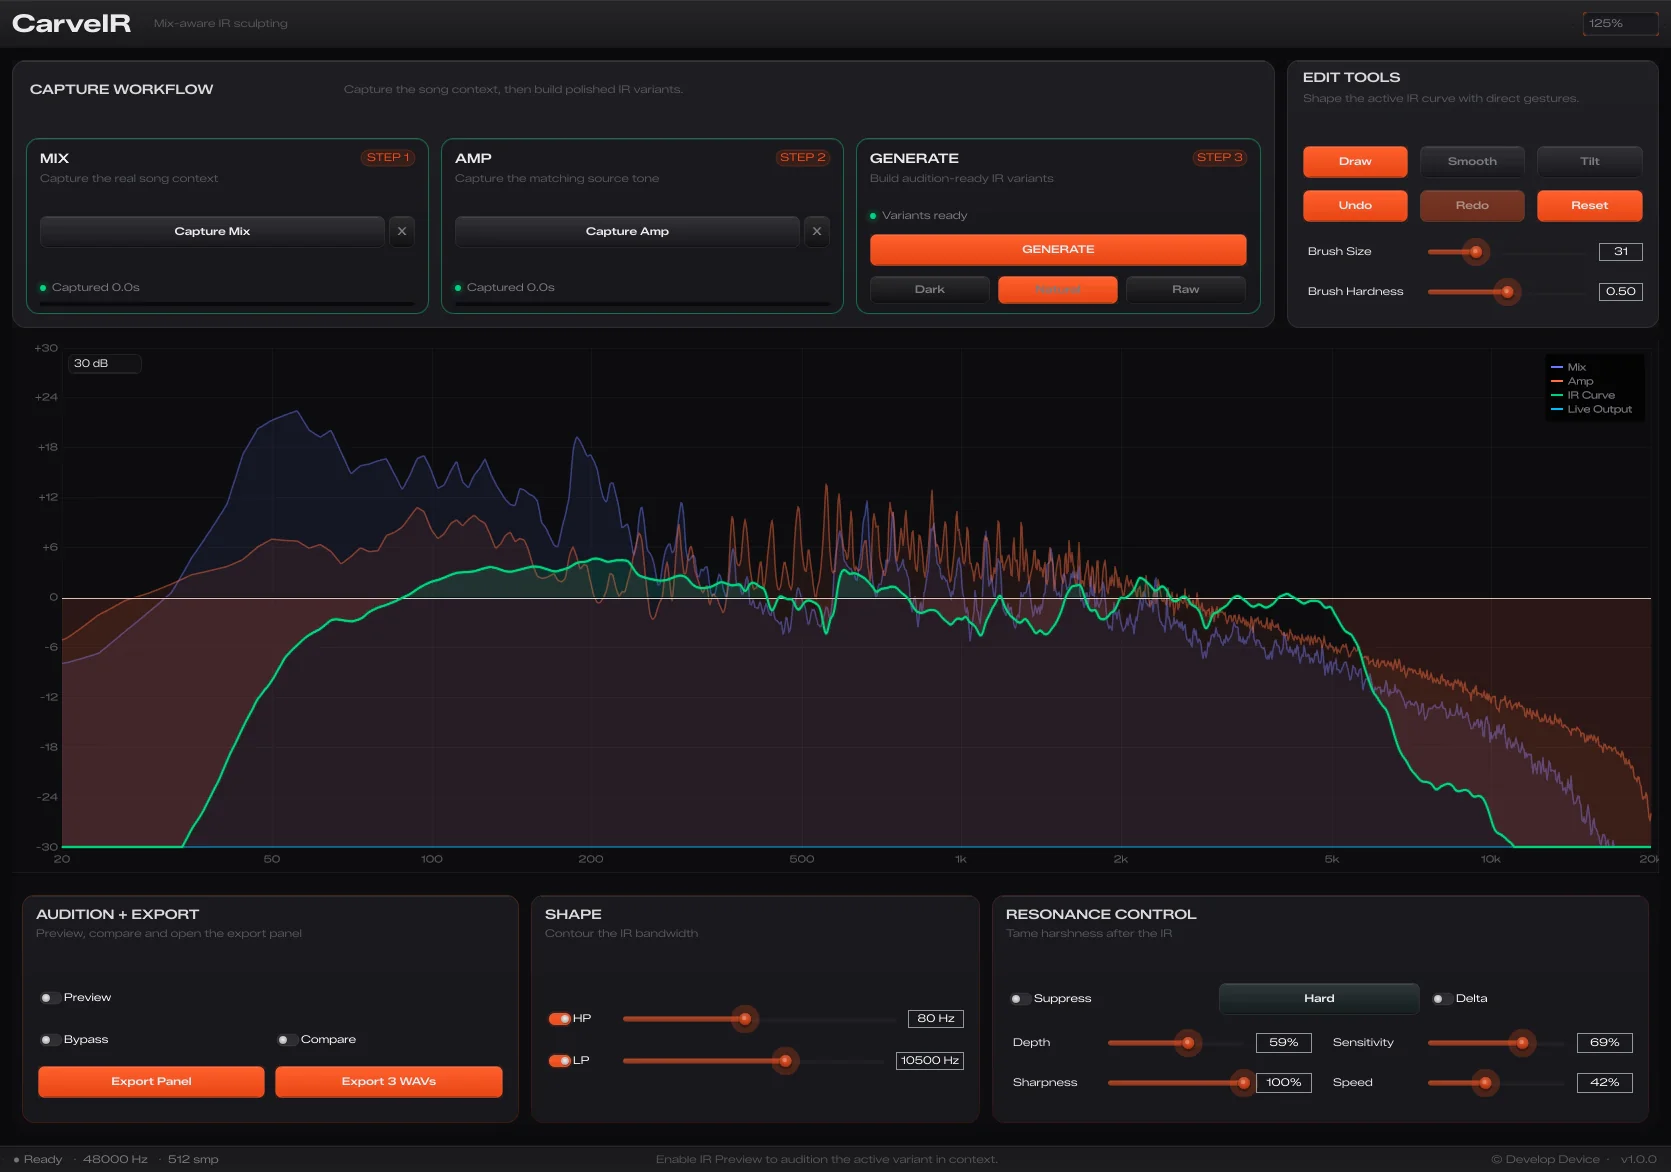Click the Depth percentage value field
Viewport: 1671px width, 1172px height.
pyautogui.click(x=1283, y=1043)
